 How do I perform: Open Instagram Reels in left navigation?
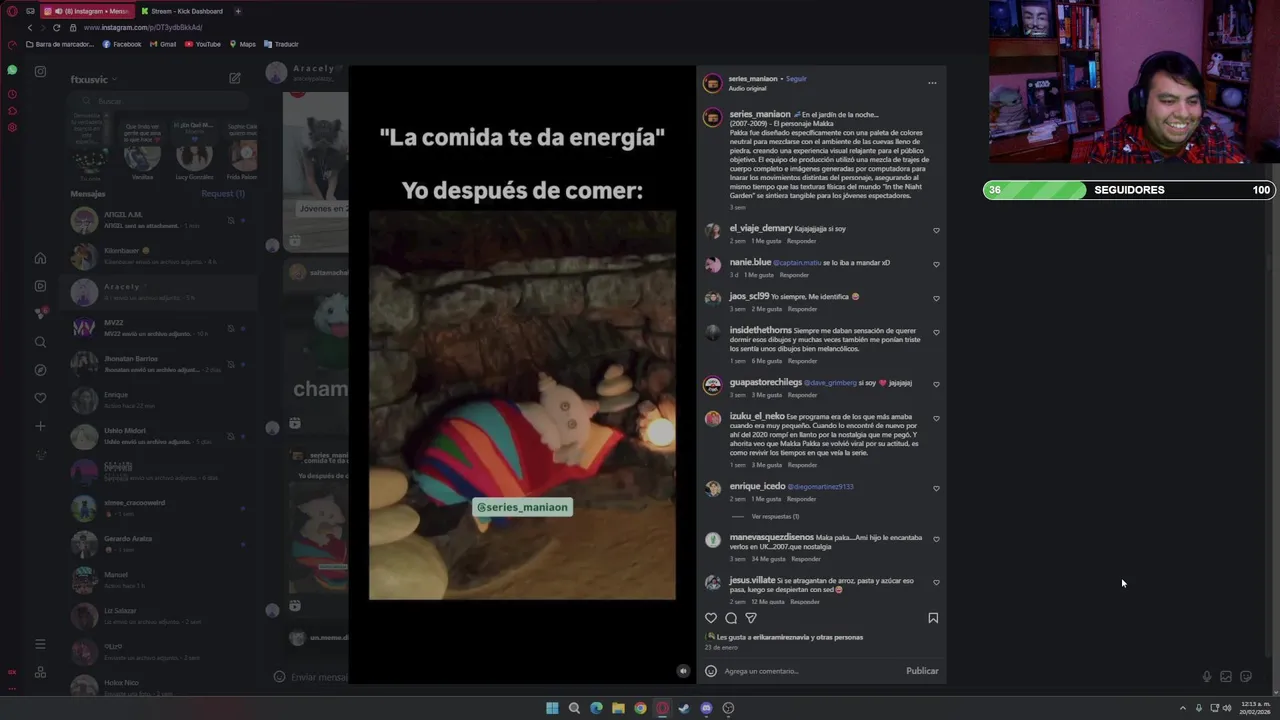click(40, 286)
